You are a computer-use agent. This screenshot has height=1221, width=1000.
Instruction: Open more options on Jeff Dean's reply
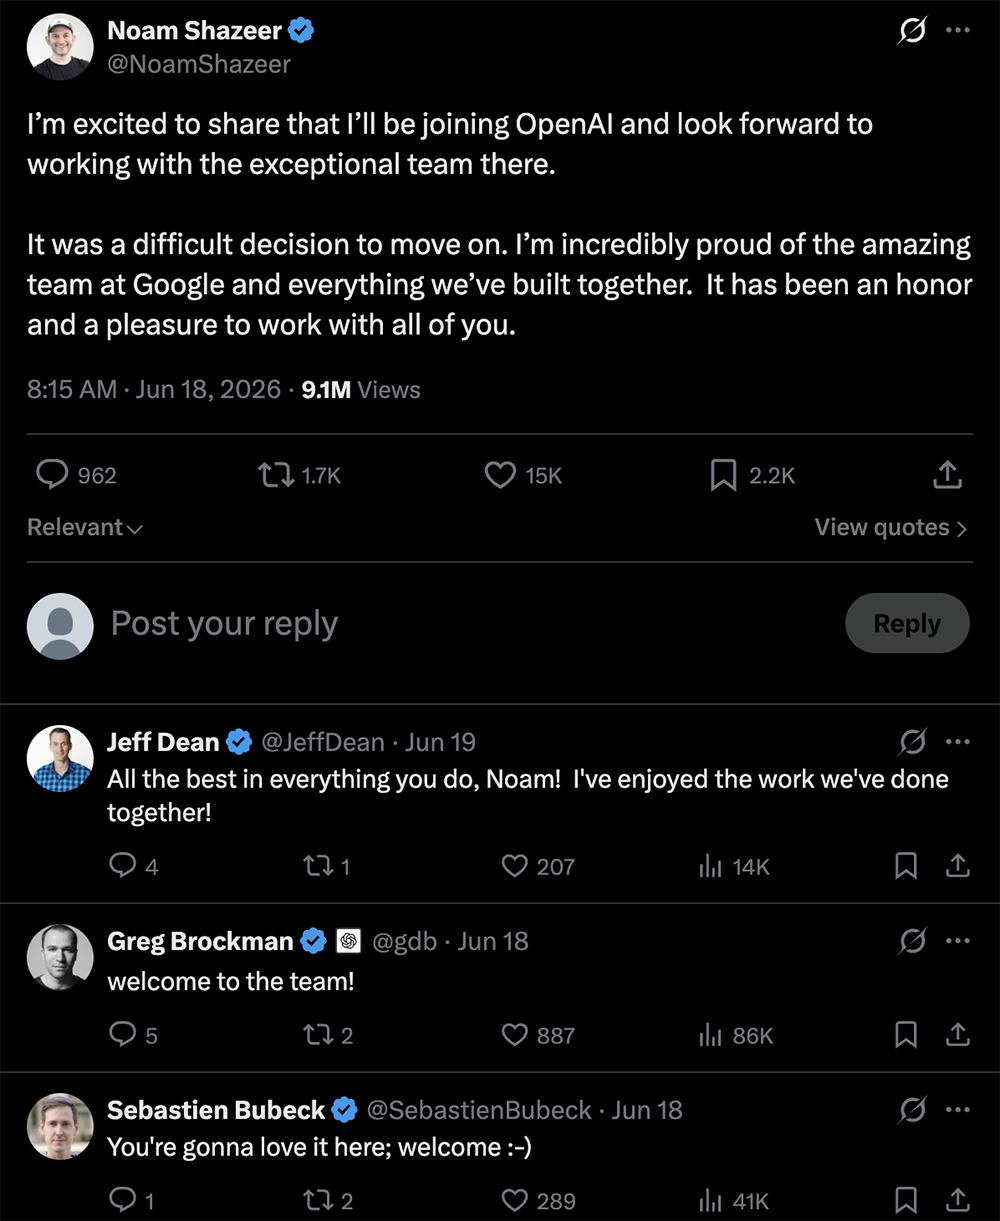coord(958,742)
